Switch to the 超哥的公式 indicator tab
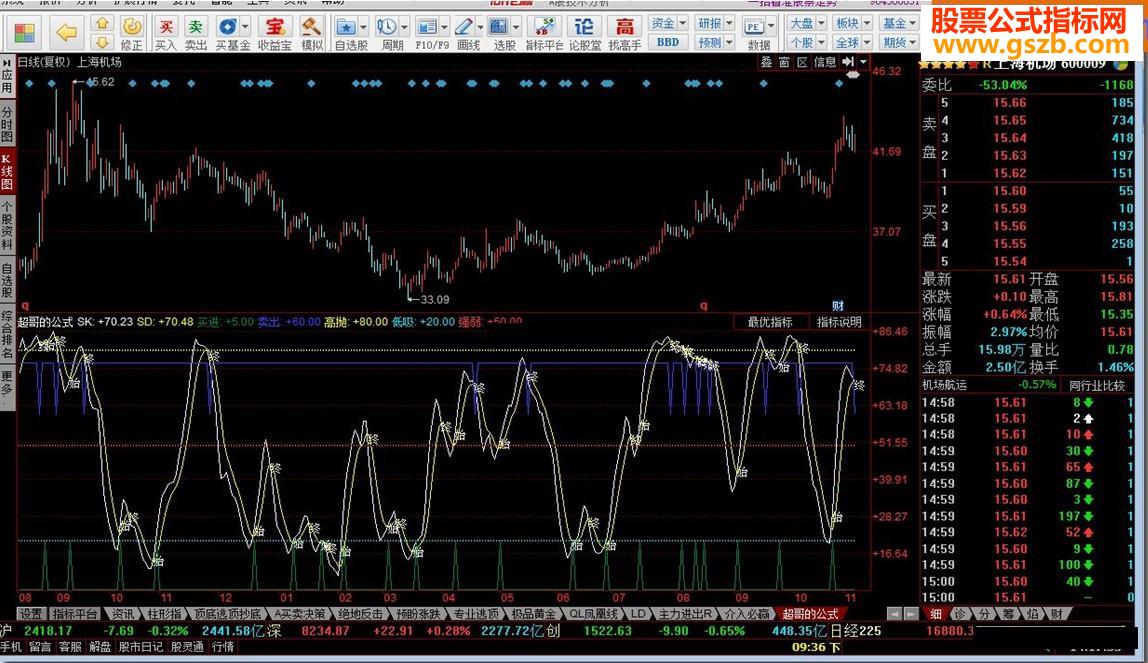The image size is (1148, 663). click(x=810, y=614)
